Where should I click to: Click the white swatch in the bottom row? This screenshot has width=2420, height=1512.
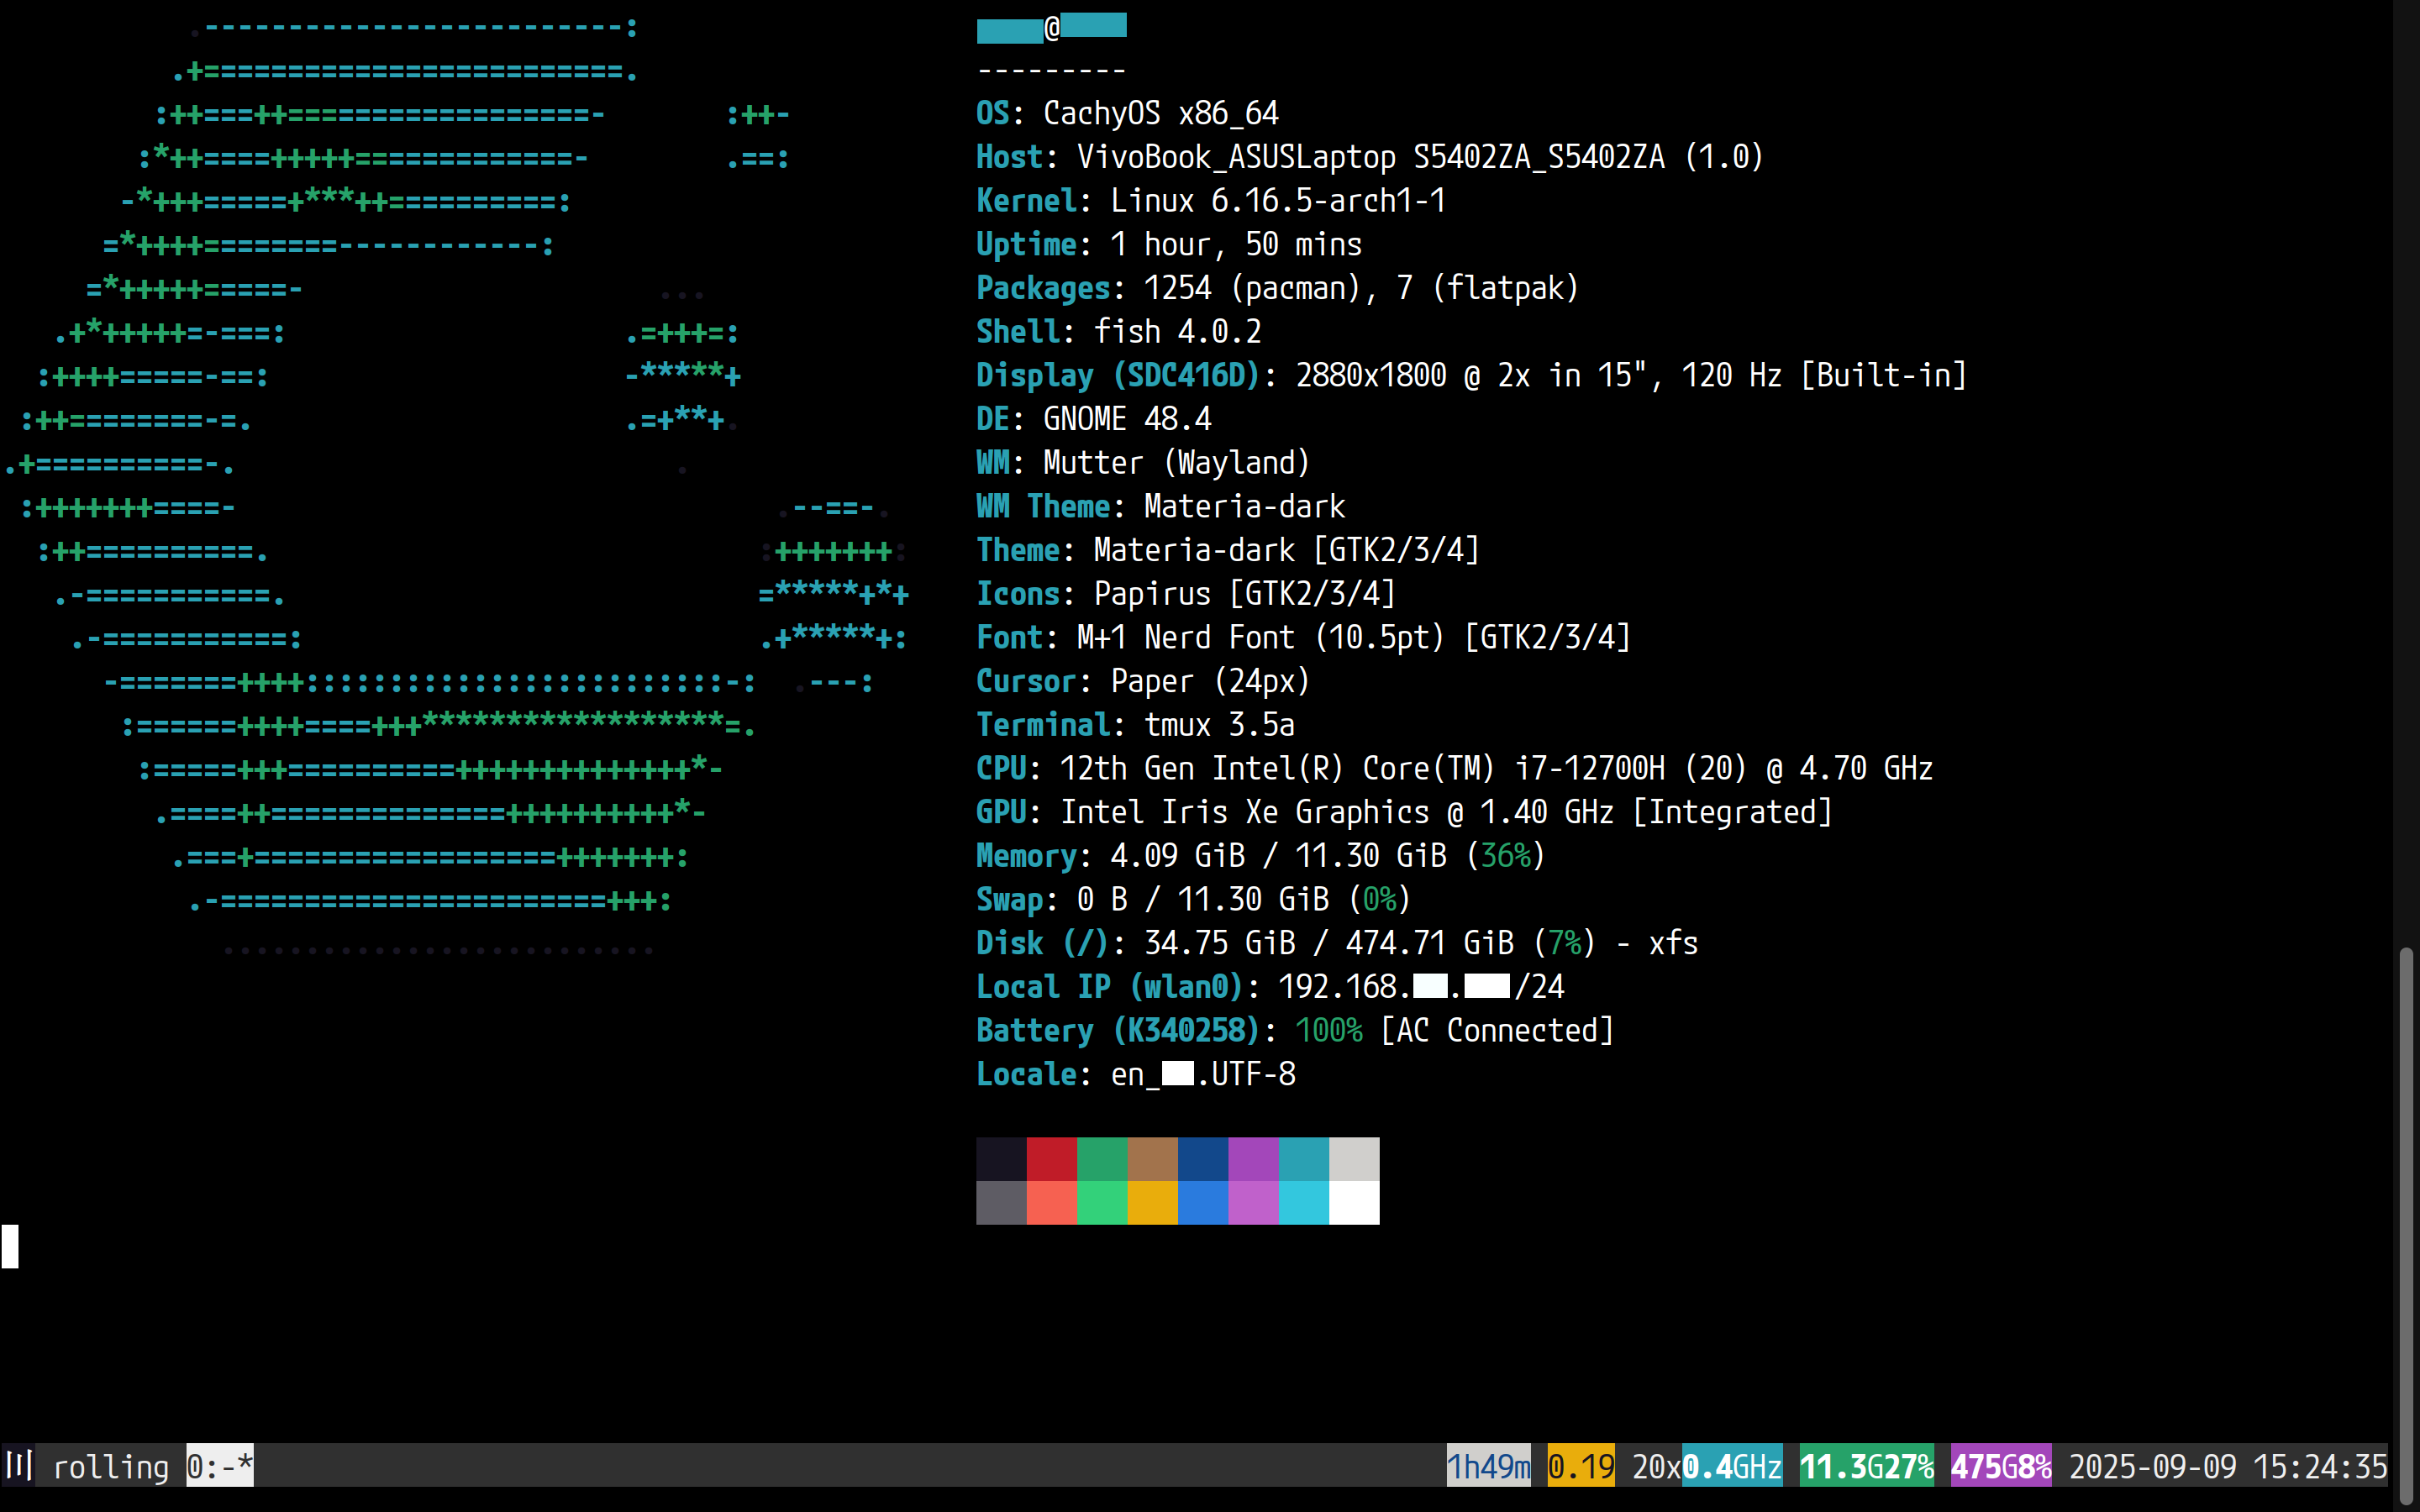click(x=1354, y=1203)
